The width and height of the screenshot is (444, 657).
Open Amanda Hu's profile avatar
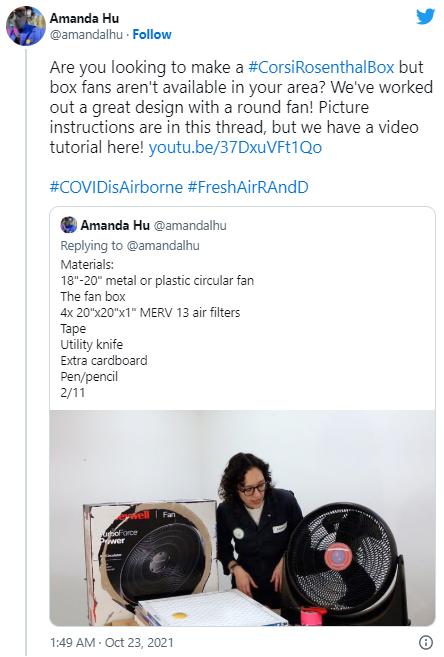point(26,26)
